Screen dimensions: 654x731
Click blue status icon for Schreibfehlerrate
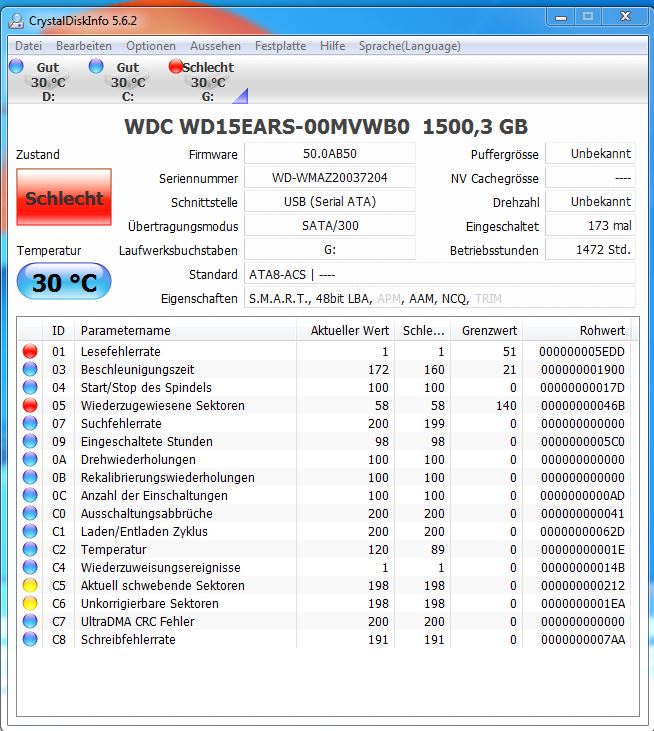(x=30, y=639)
